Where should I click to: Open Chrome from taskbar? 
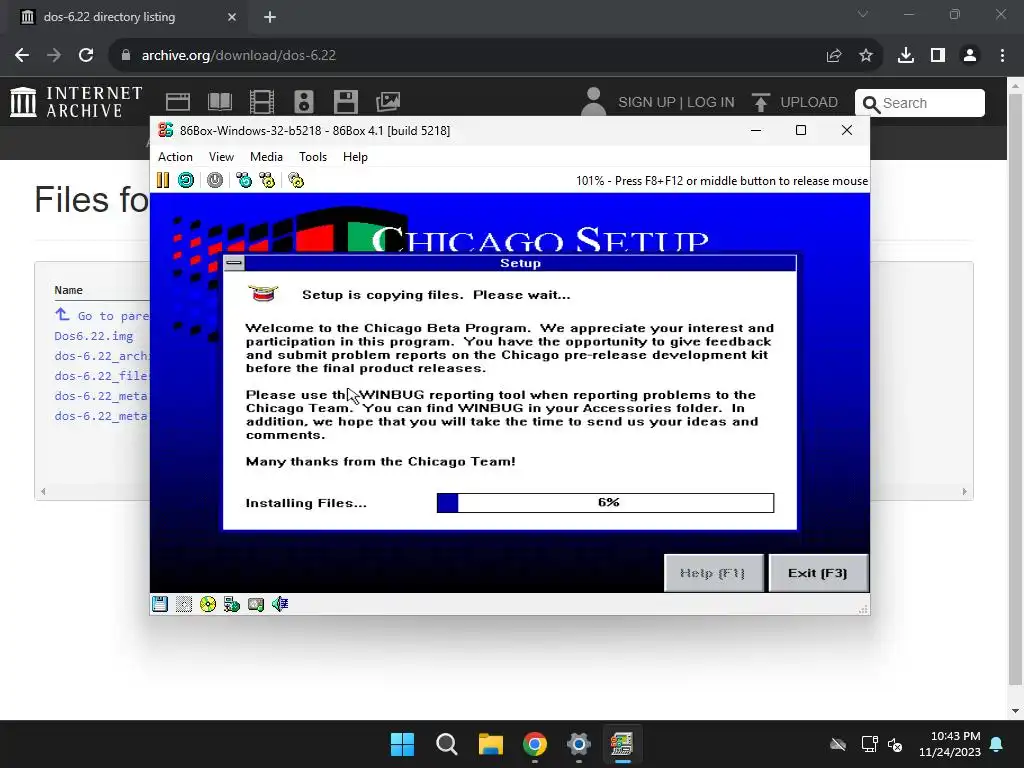(535, 744)
